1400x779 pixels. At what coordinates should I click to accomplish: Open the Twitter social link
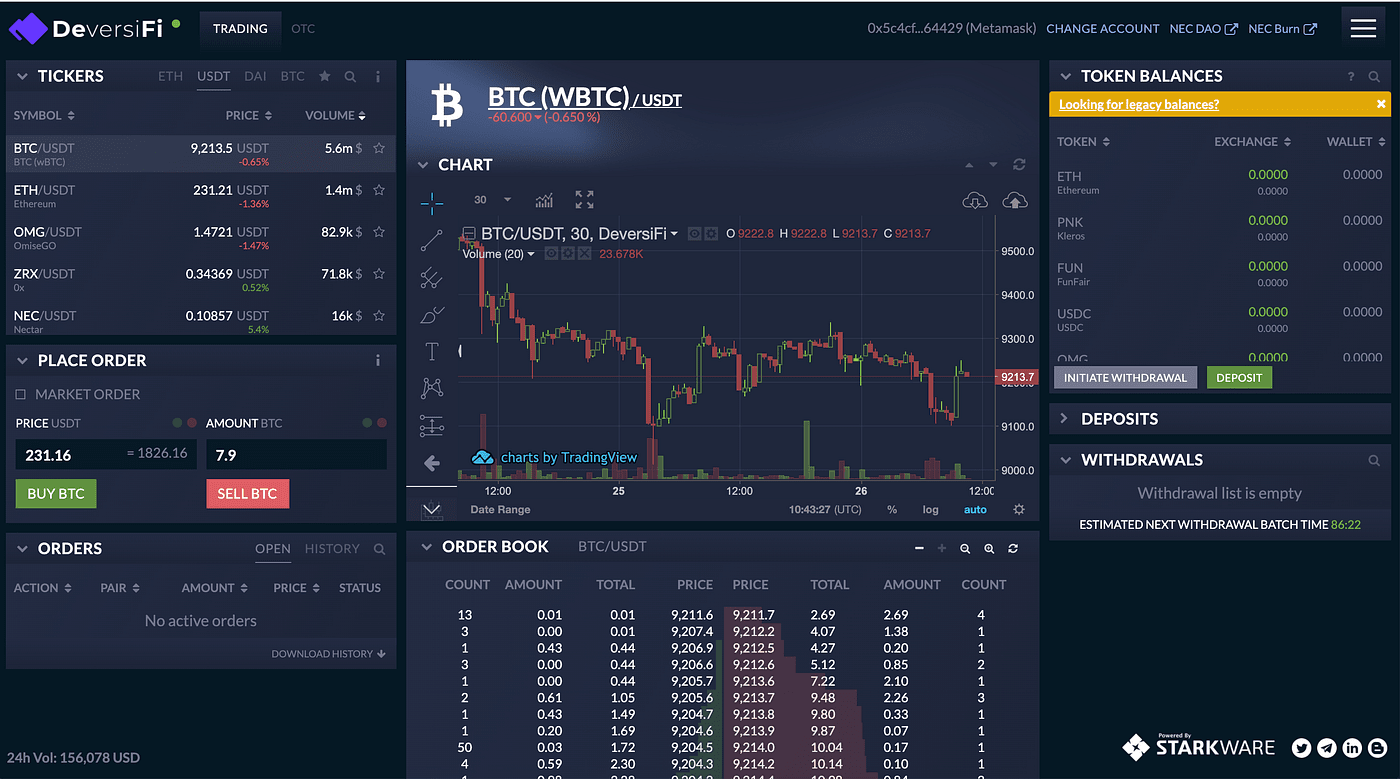click(x=1301, y=747)
